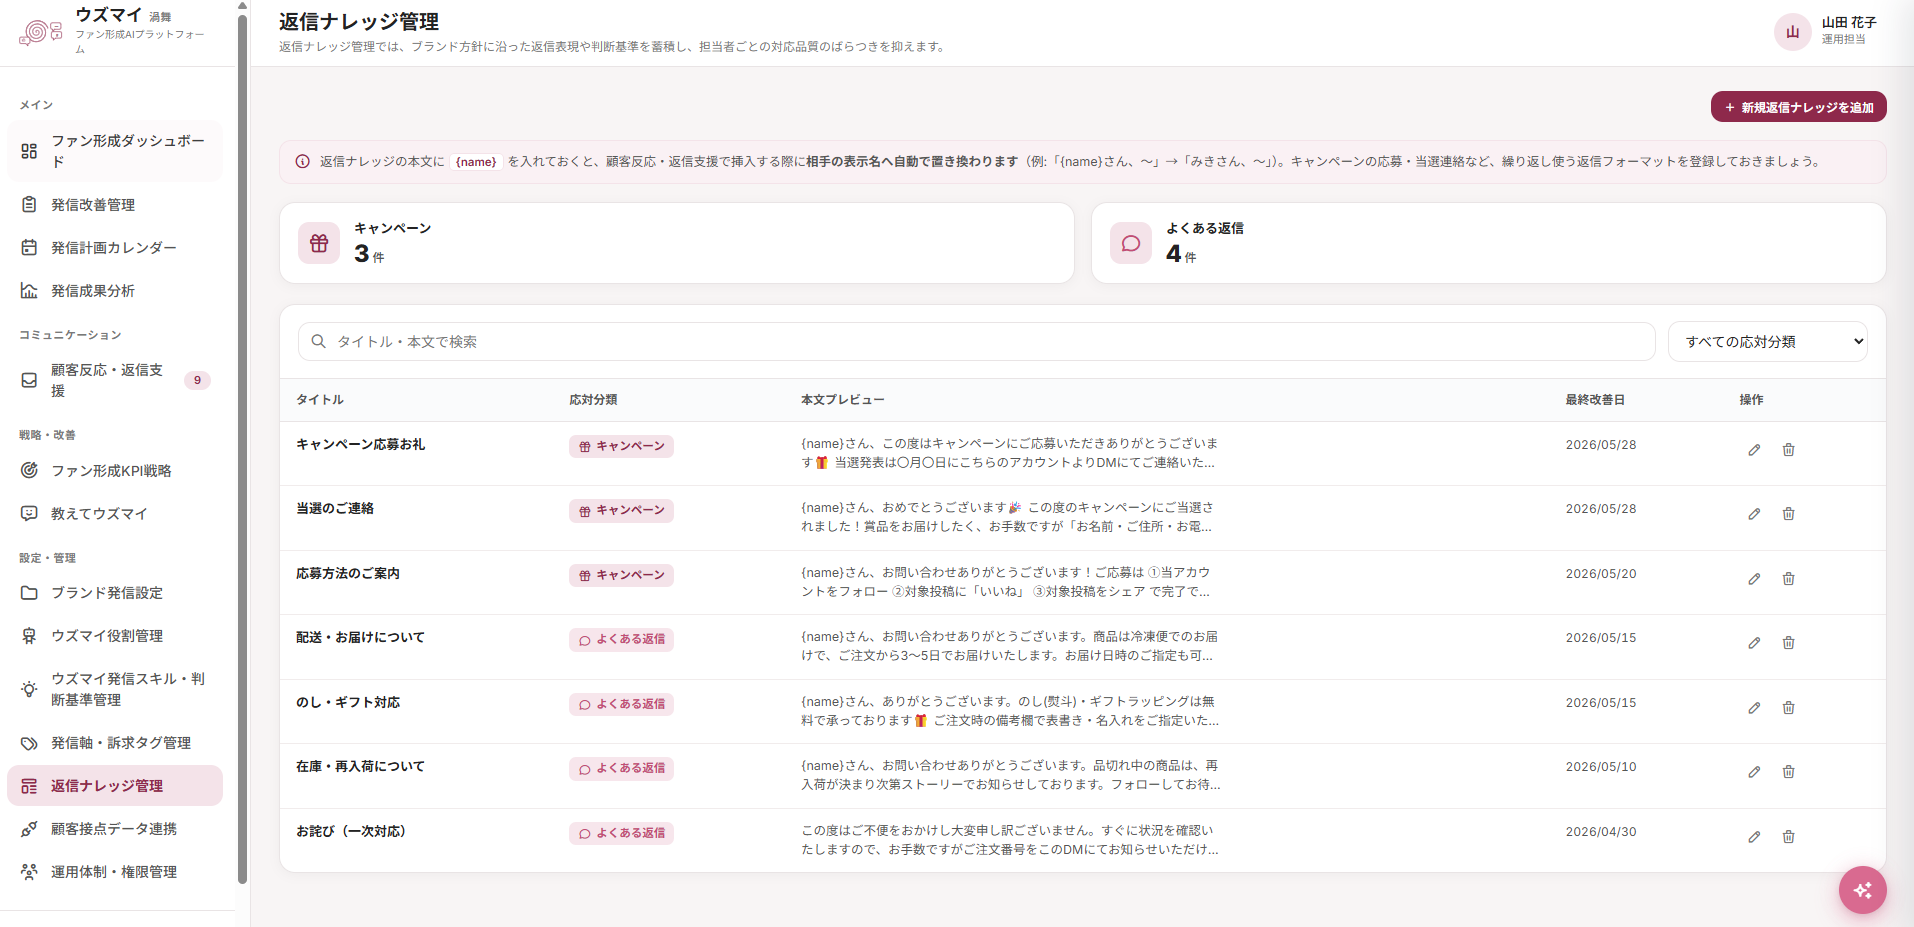Click the sidebar vertical scrollbar

[x=242, y=450]
